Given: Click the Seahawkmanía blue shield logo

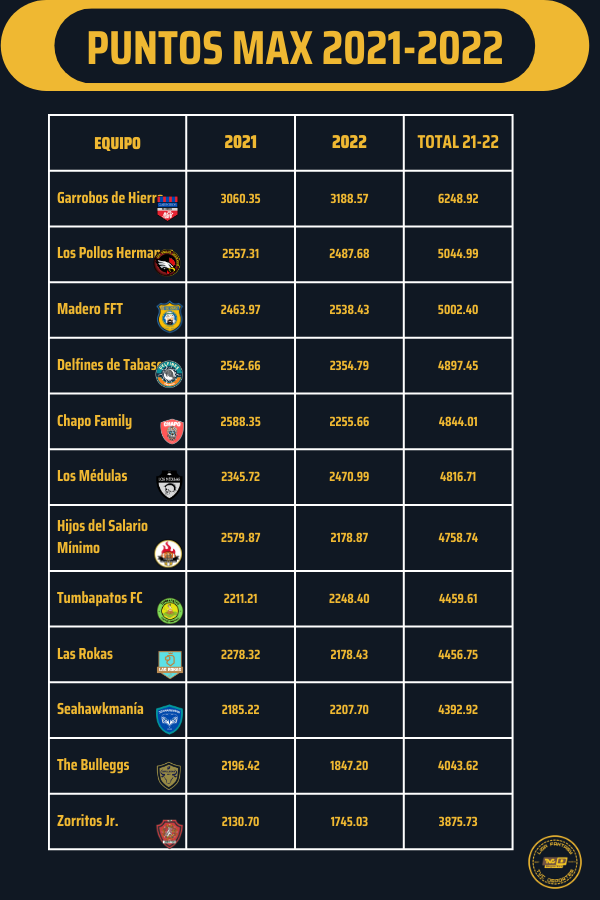Looking at the screenshot, I should pyautogui.click(x=169, y=719).
